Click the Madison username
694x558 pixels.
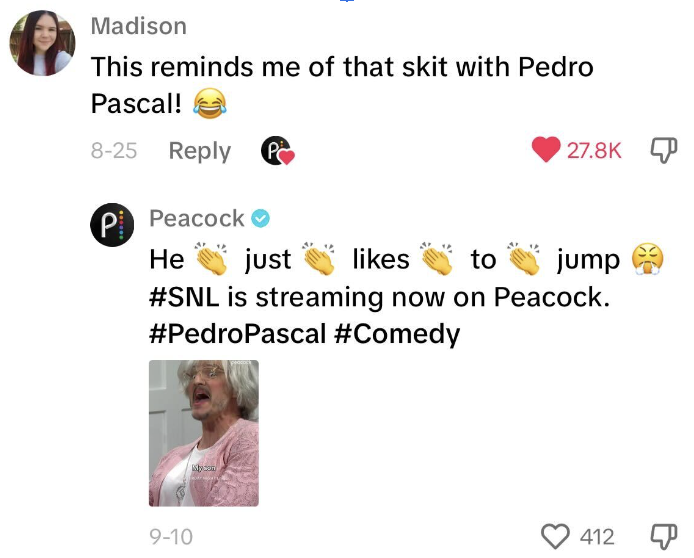(139, 26)
